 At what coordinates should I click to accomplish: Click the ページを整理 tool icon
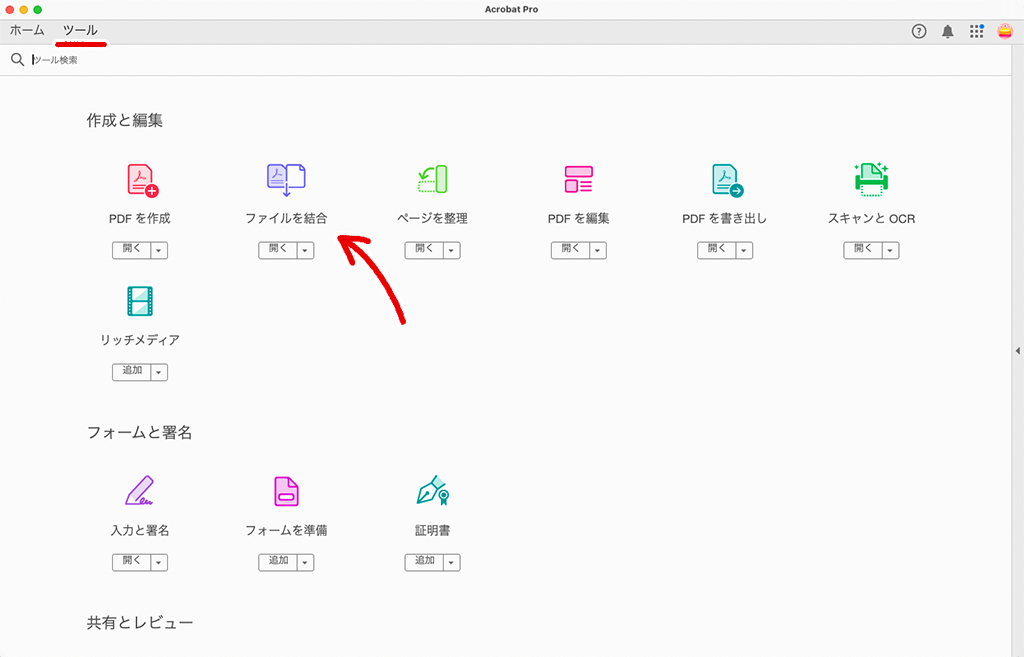pyautogui.click(x=432, y=179)
